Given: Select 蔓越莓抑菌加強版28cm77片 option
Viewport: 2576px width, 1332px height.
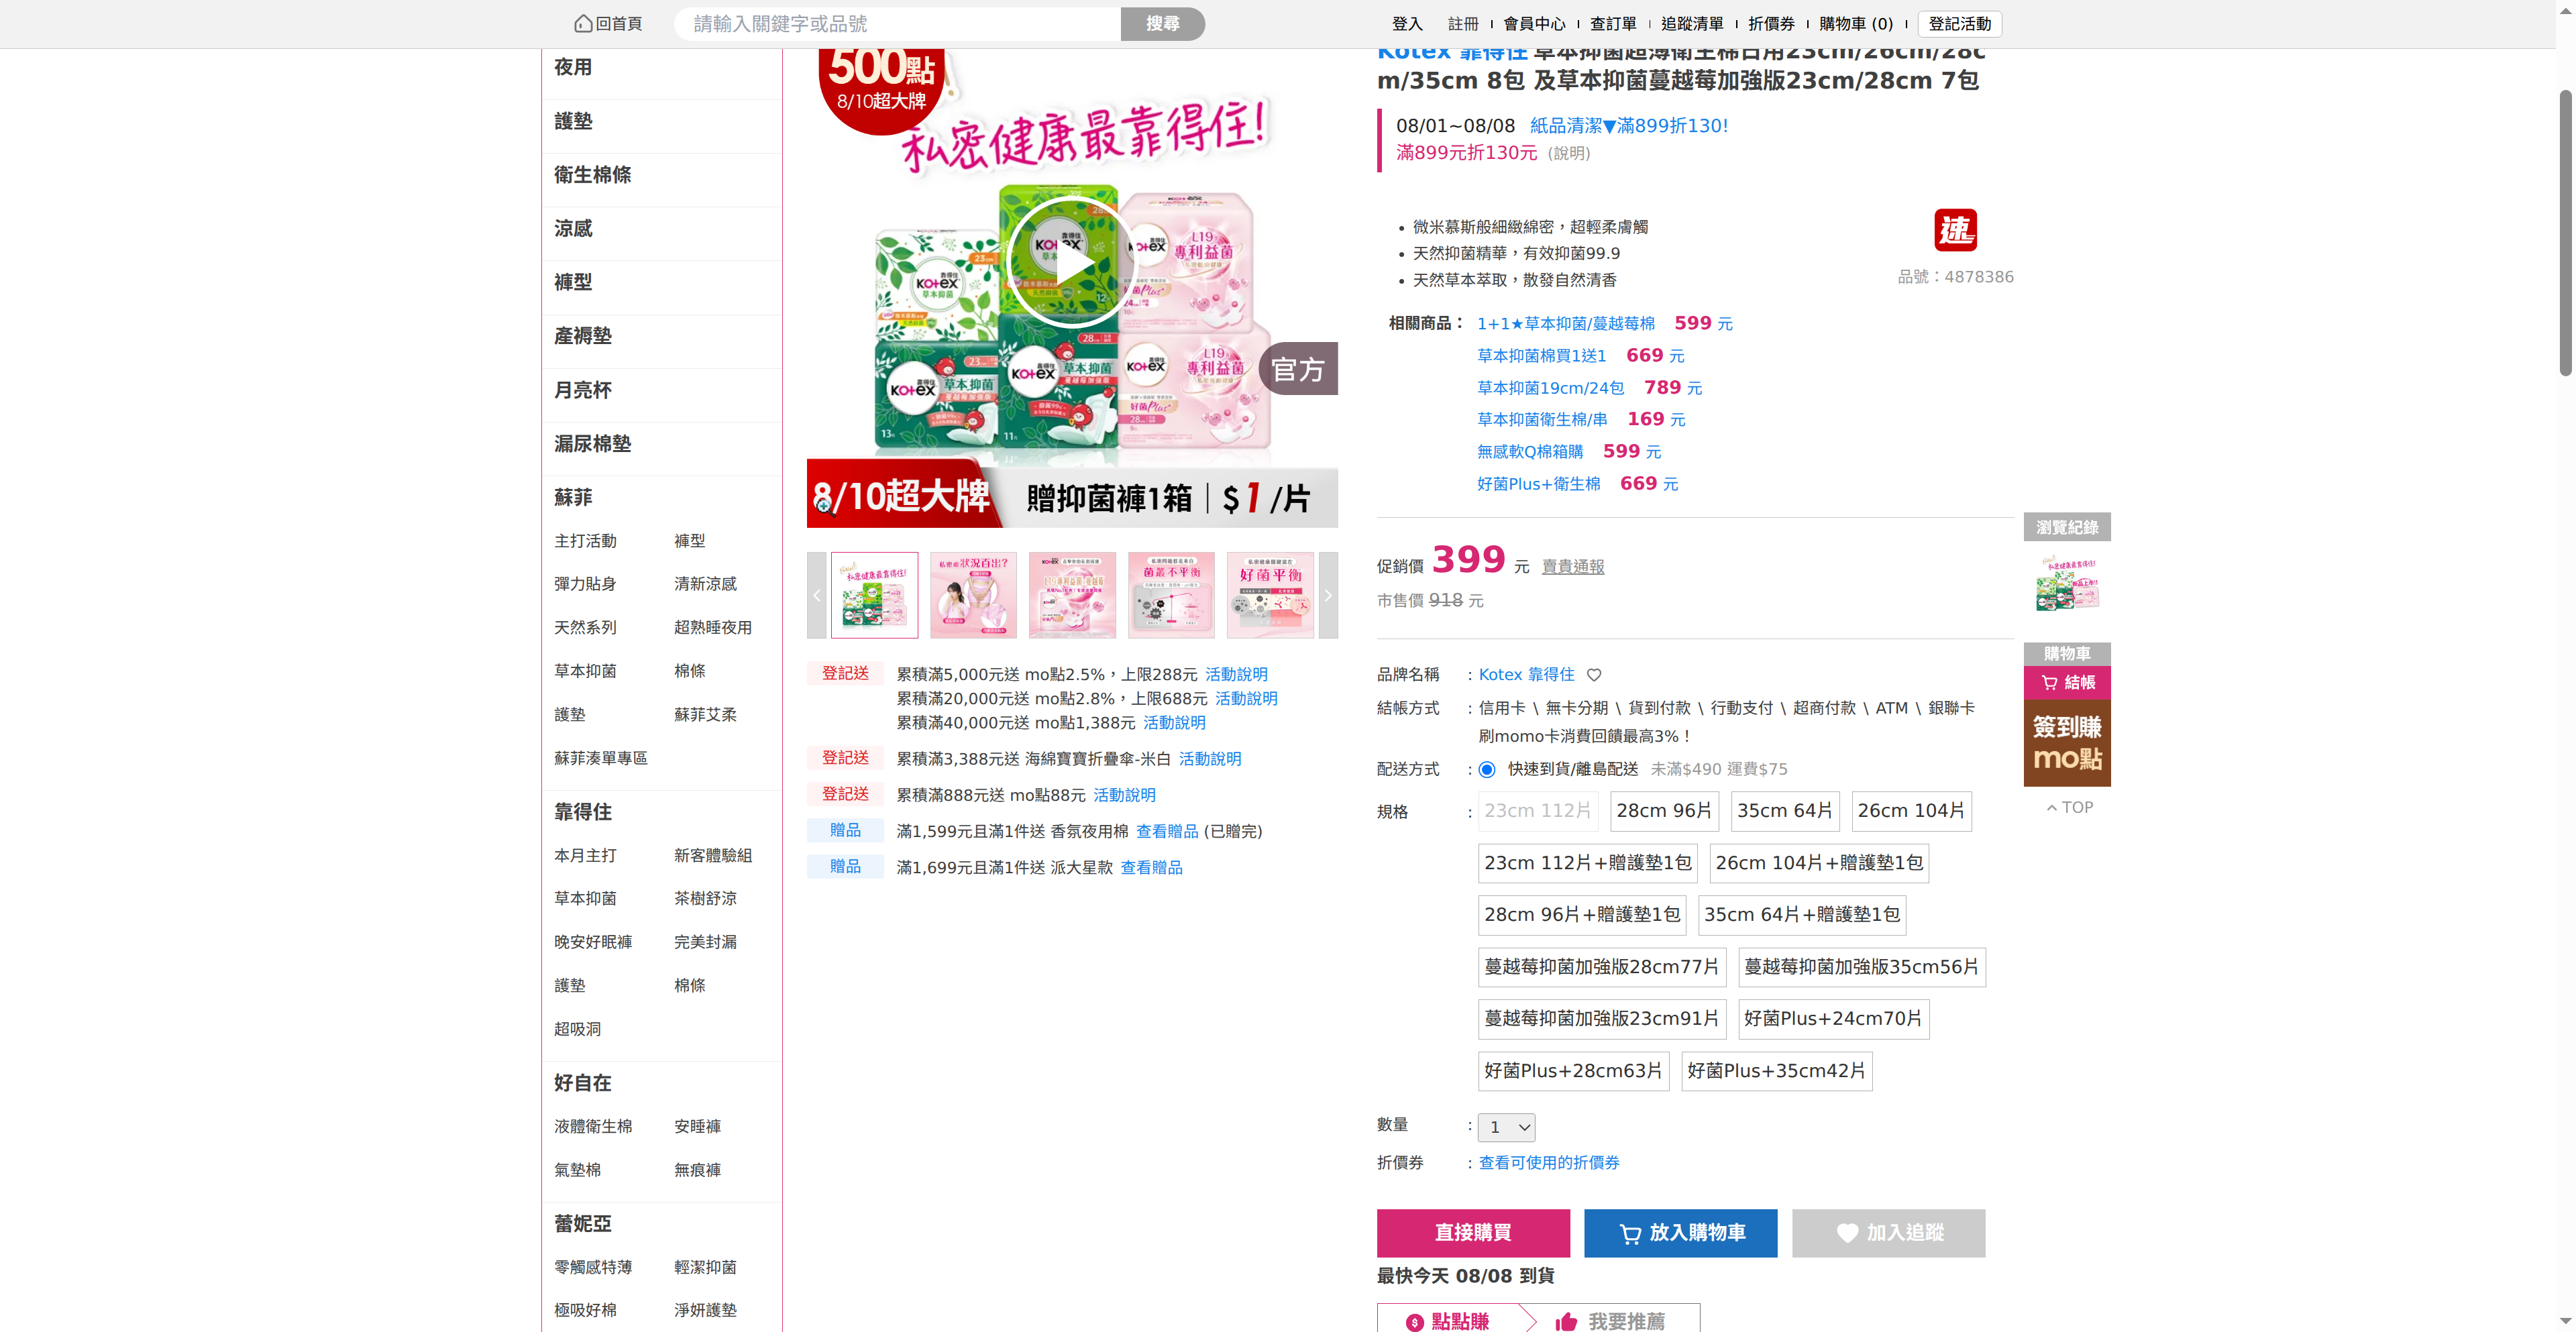Looking at the screenshot, I should (1602, 967).
